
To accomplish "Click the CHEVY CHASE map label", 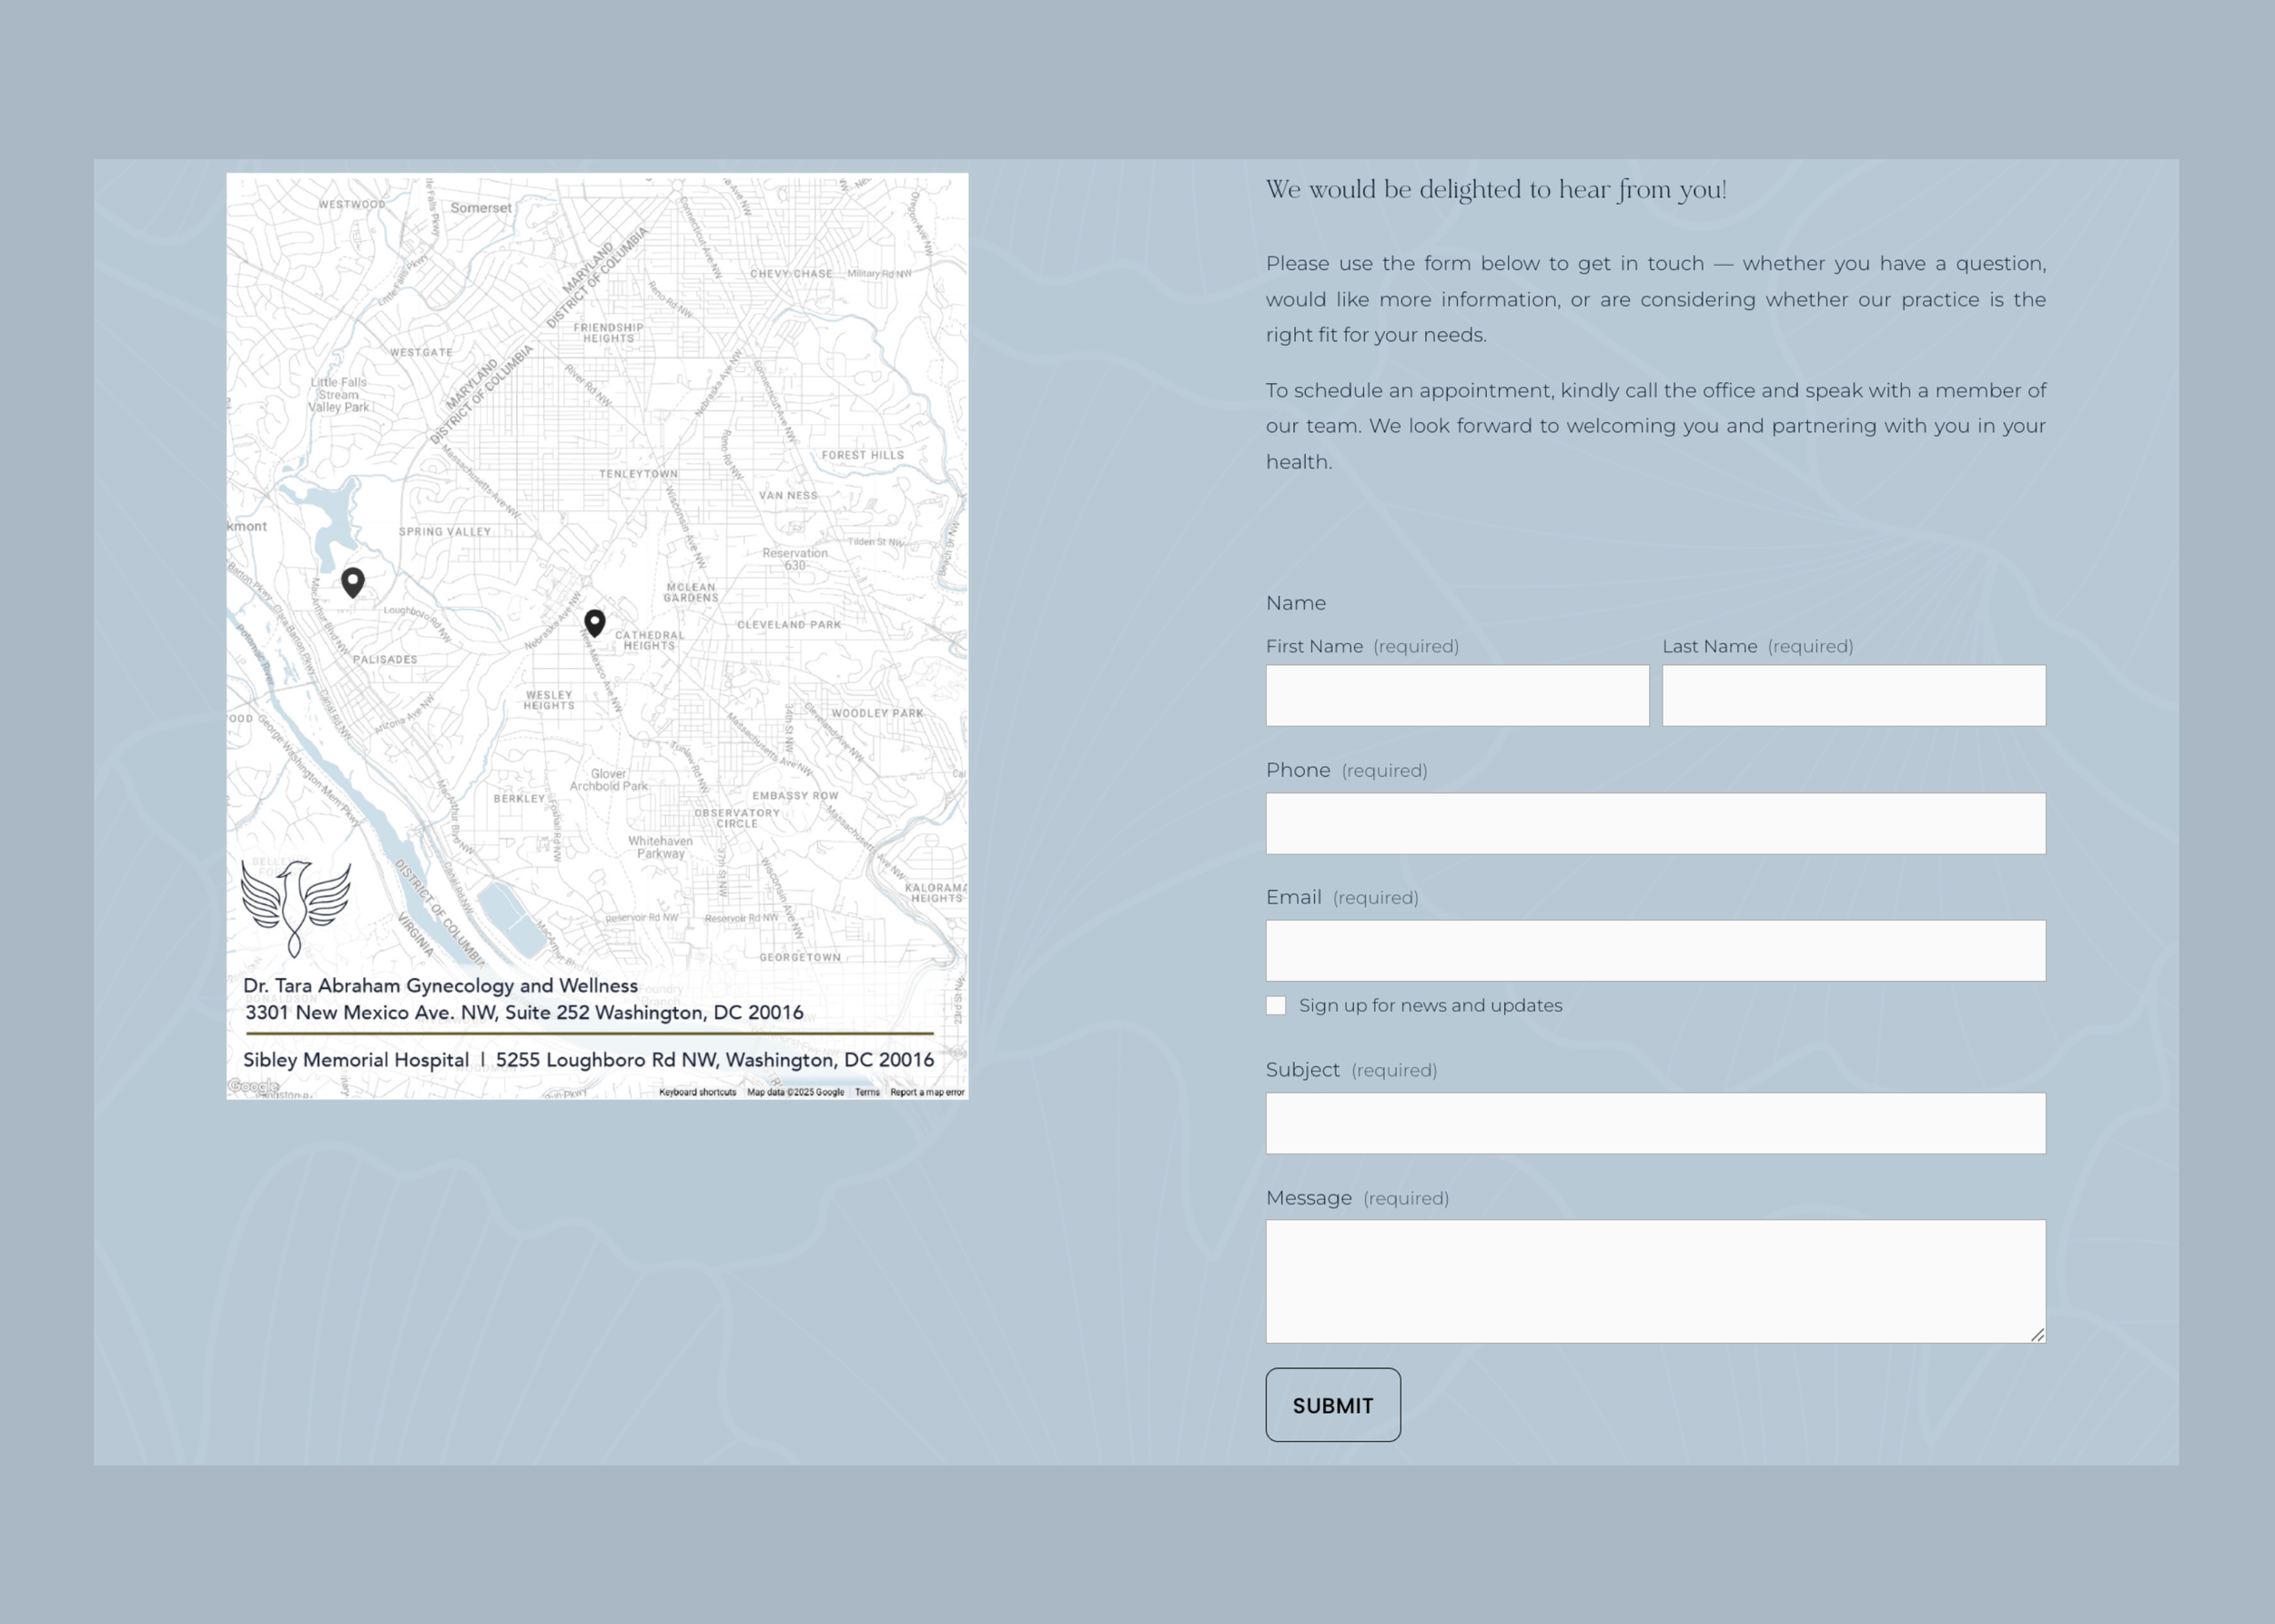I will (x=791, y=273).
